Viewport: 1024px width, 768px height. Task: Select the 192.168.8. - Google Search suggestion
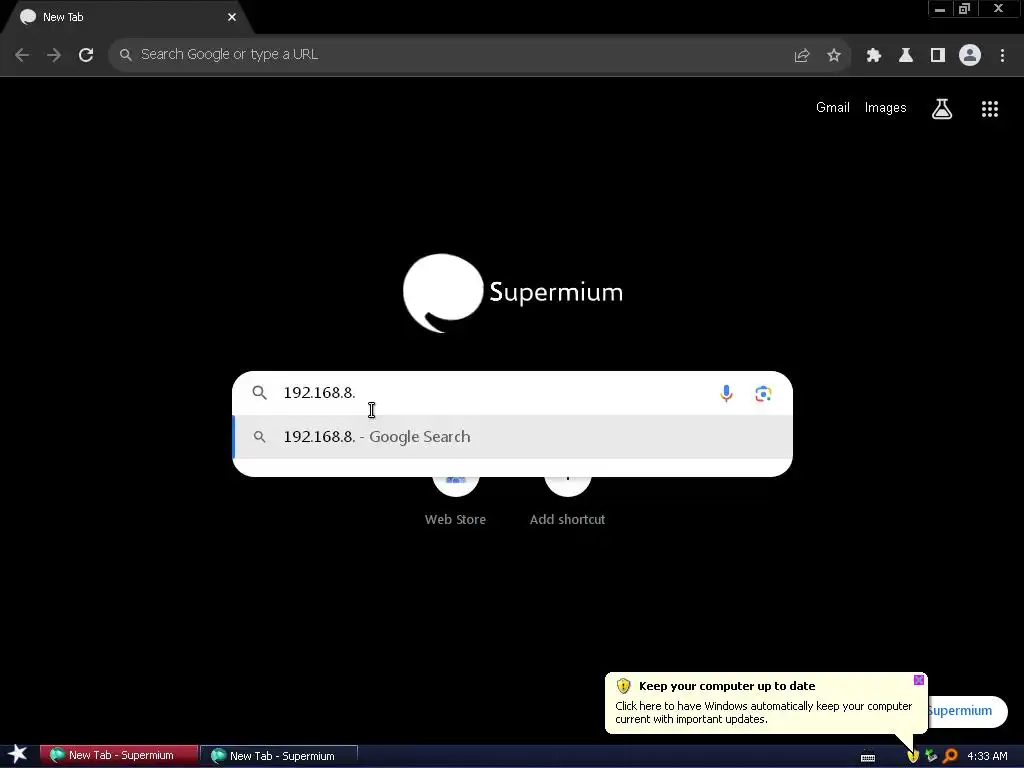click(513, 437)
